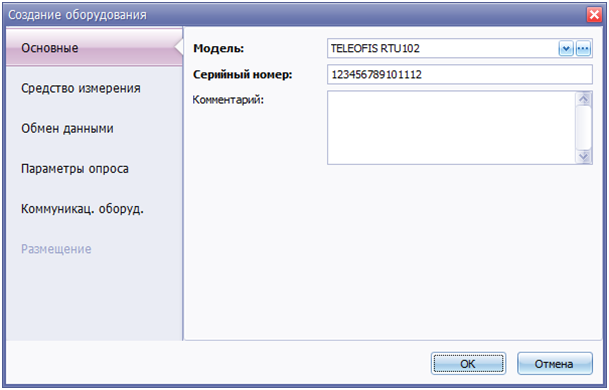Image resolution: width=609 pixels, height=390 pixels.
Task: Click the Создание оборудования title bar
Action: point(295,15)
